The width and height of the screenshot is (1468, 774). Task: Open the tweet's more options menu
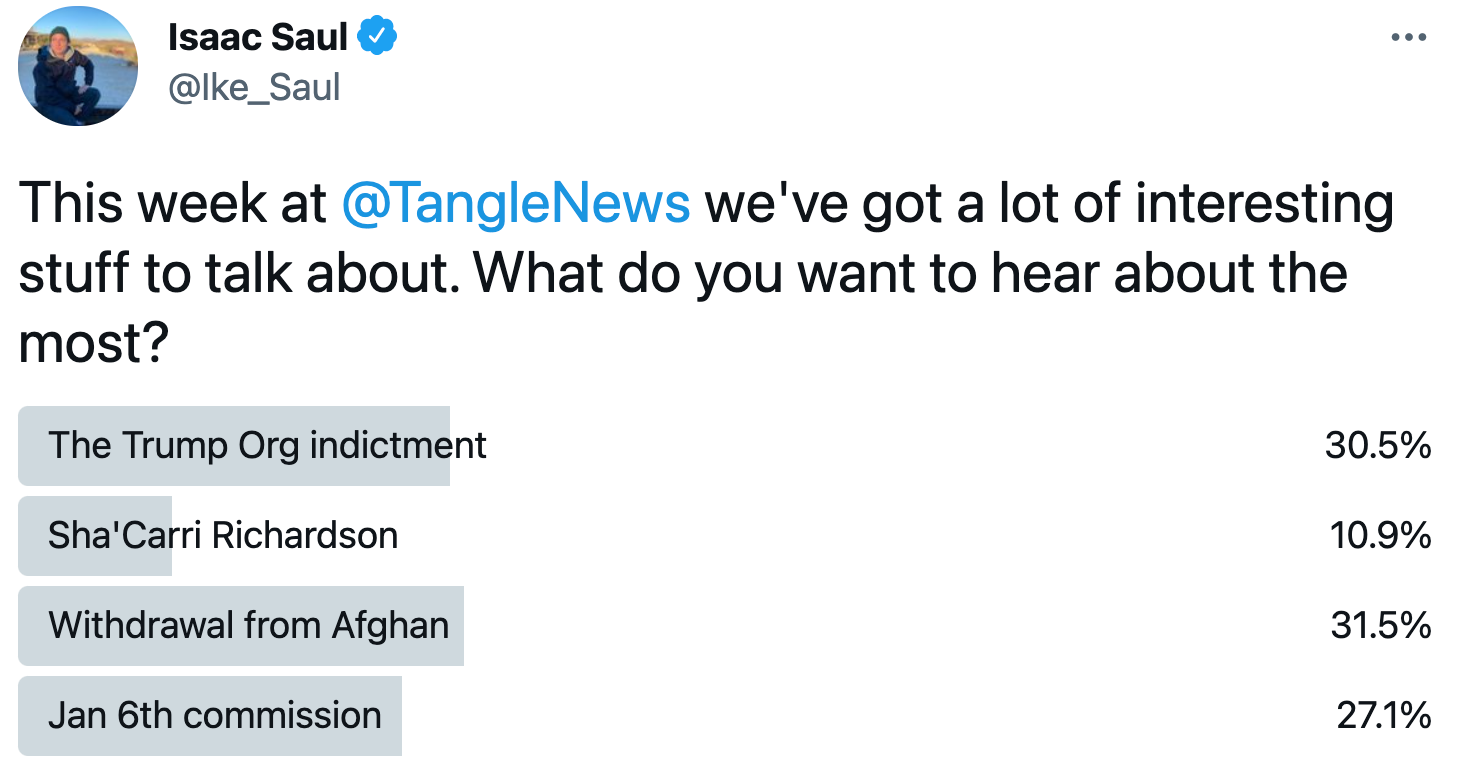click(x=1408, y=38)
